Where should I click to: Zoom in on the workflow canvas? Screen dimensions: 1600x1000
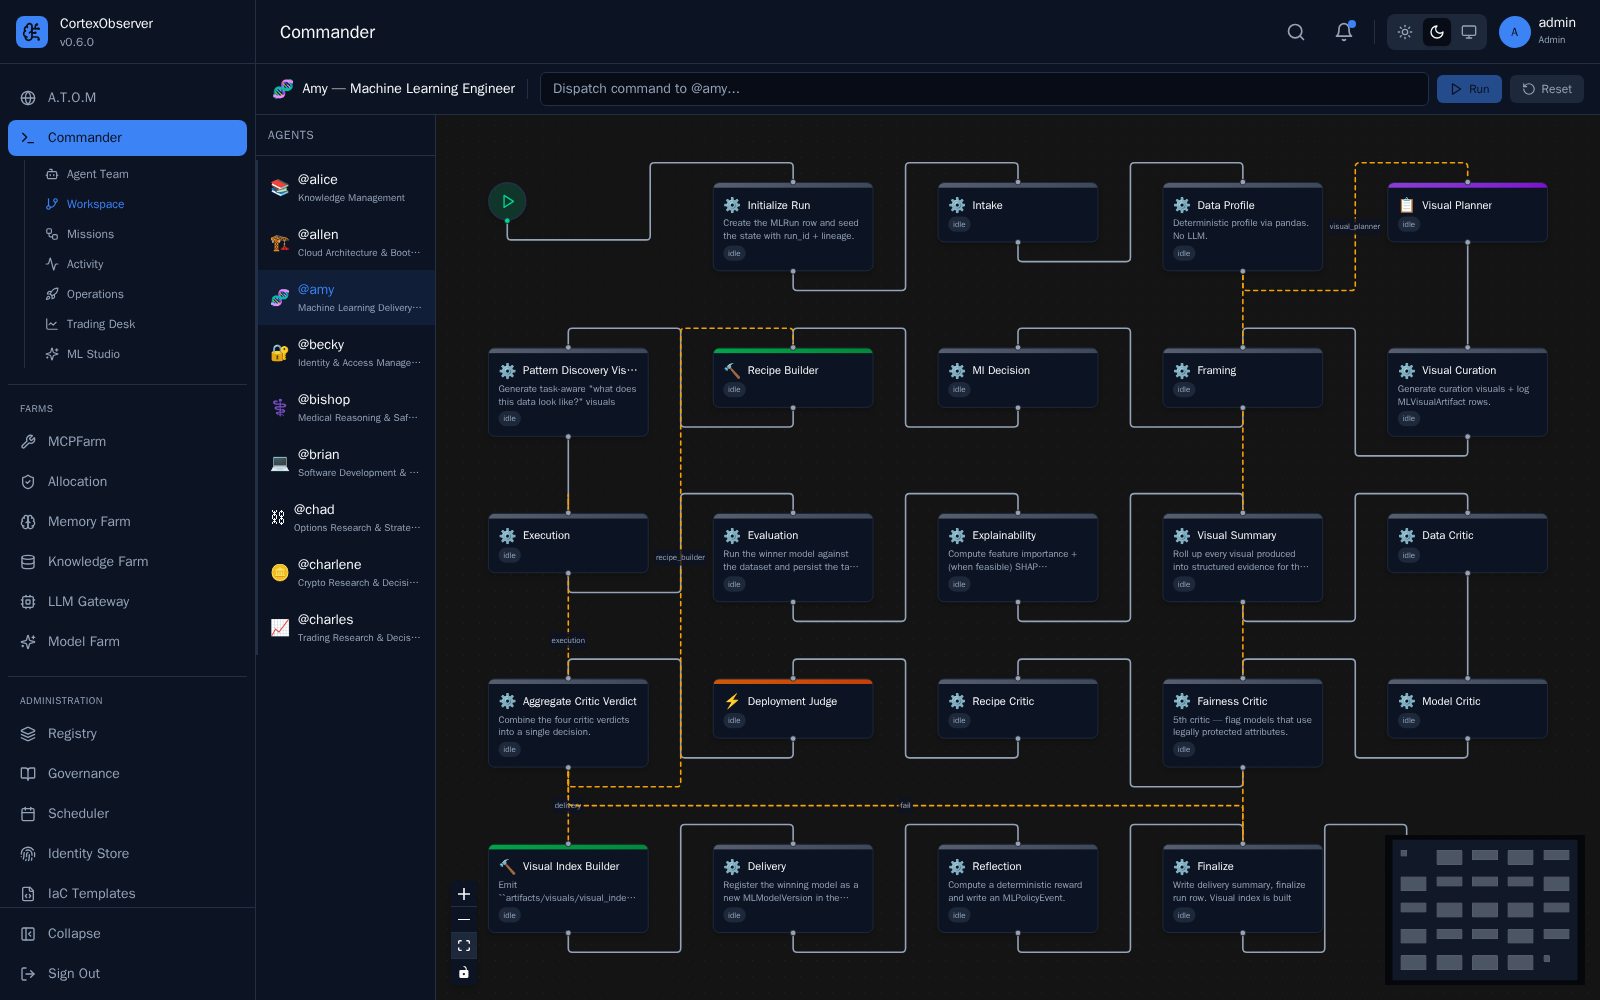[x=464, y=894]
